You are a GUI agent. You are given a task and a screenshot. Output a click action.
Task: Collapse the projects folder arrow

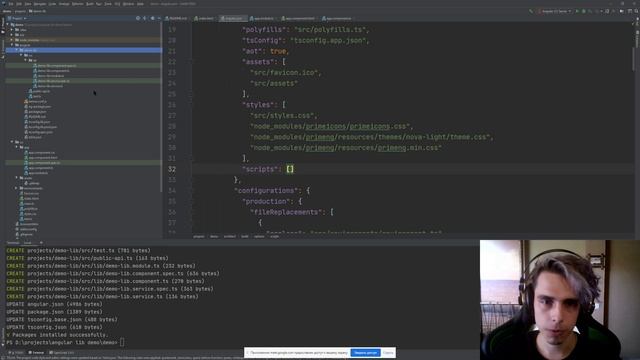(x=11, y=45)
